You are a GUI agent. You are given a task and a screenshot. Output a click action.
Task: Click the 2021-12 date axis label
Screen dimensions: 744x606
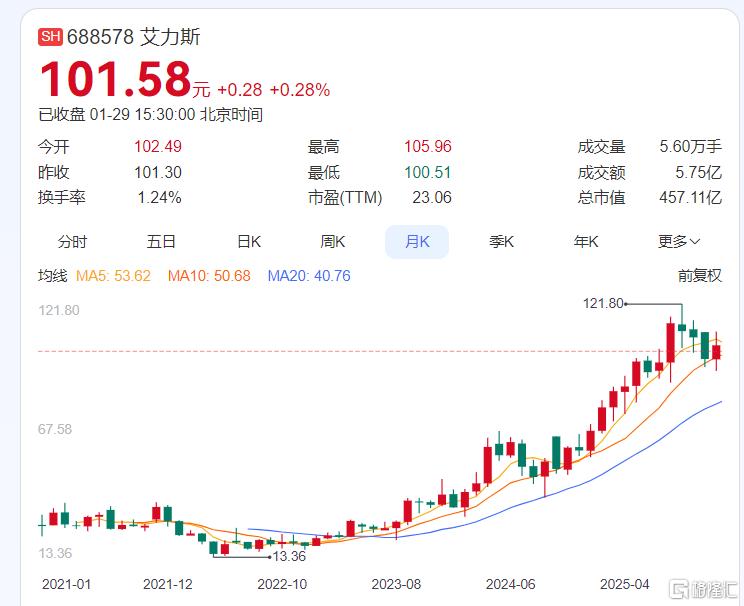pos(168,584)
